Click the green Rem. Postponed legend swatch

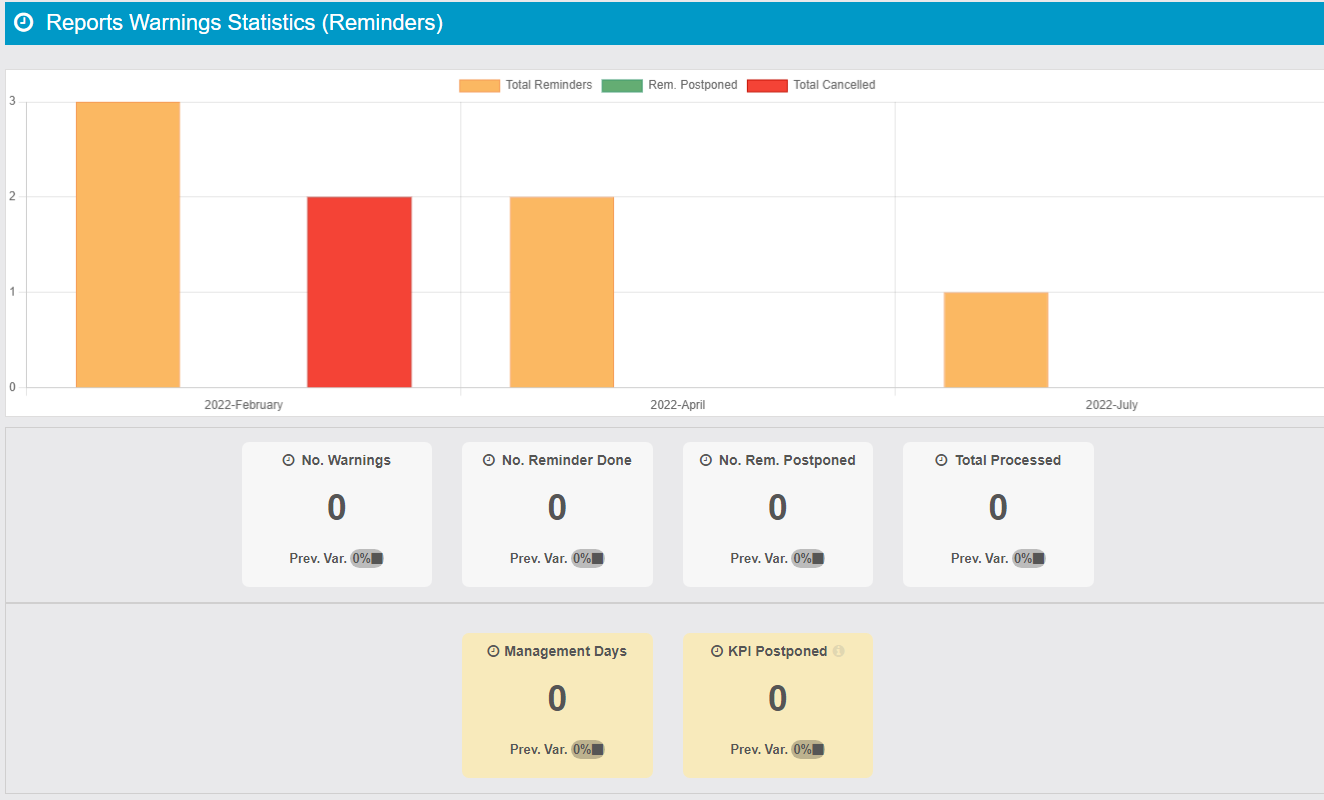621,86
